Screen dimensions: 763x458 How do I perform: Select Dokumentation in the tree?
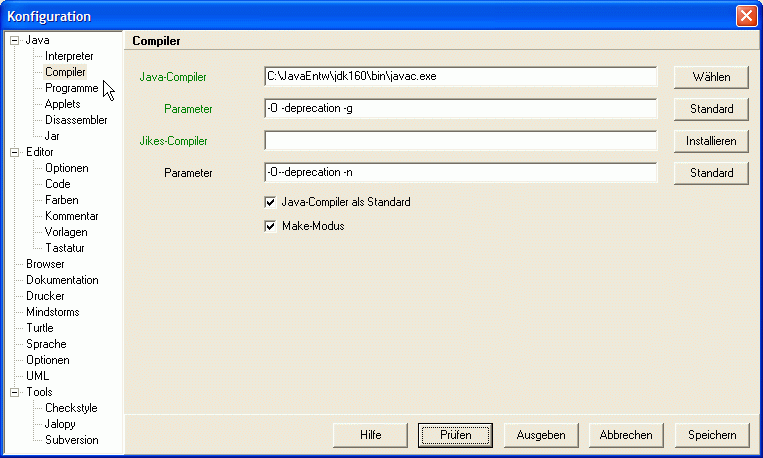pyautogui.click(x=62, y=280)
